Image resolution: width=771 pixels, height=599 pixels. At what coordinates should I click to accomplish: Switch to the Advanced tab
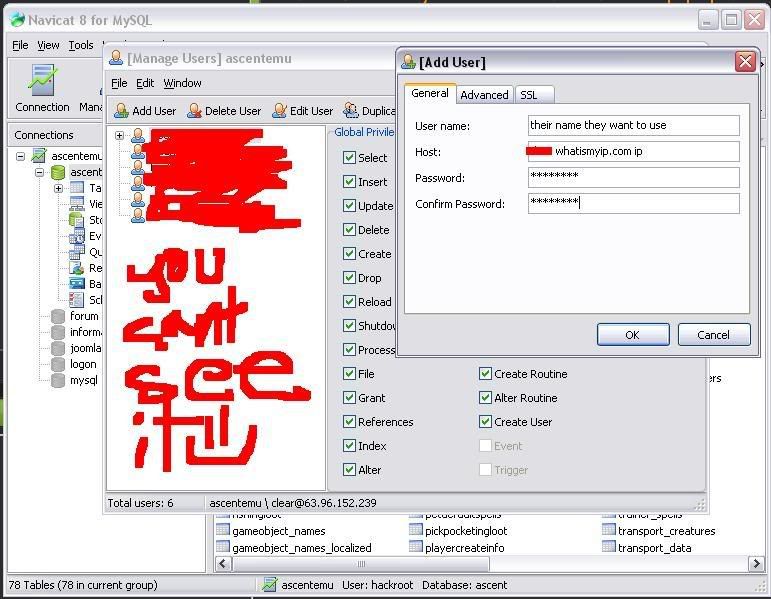coord(484,95)
